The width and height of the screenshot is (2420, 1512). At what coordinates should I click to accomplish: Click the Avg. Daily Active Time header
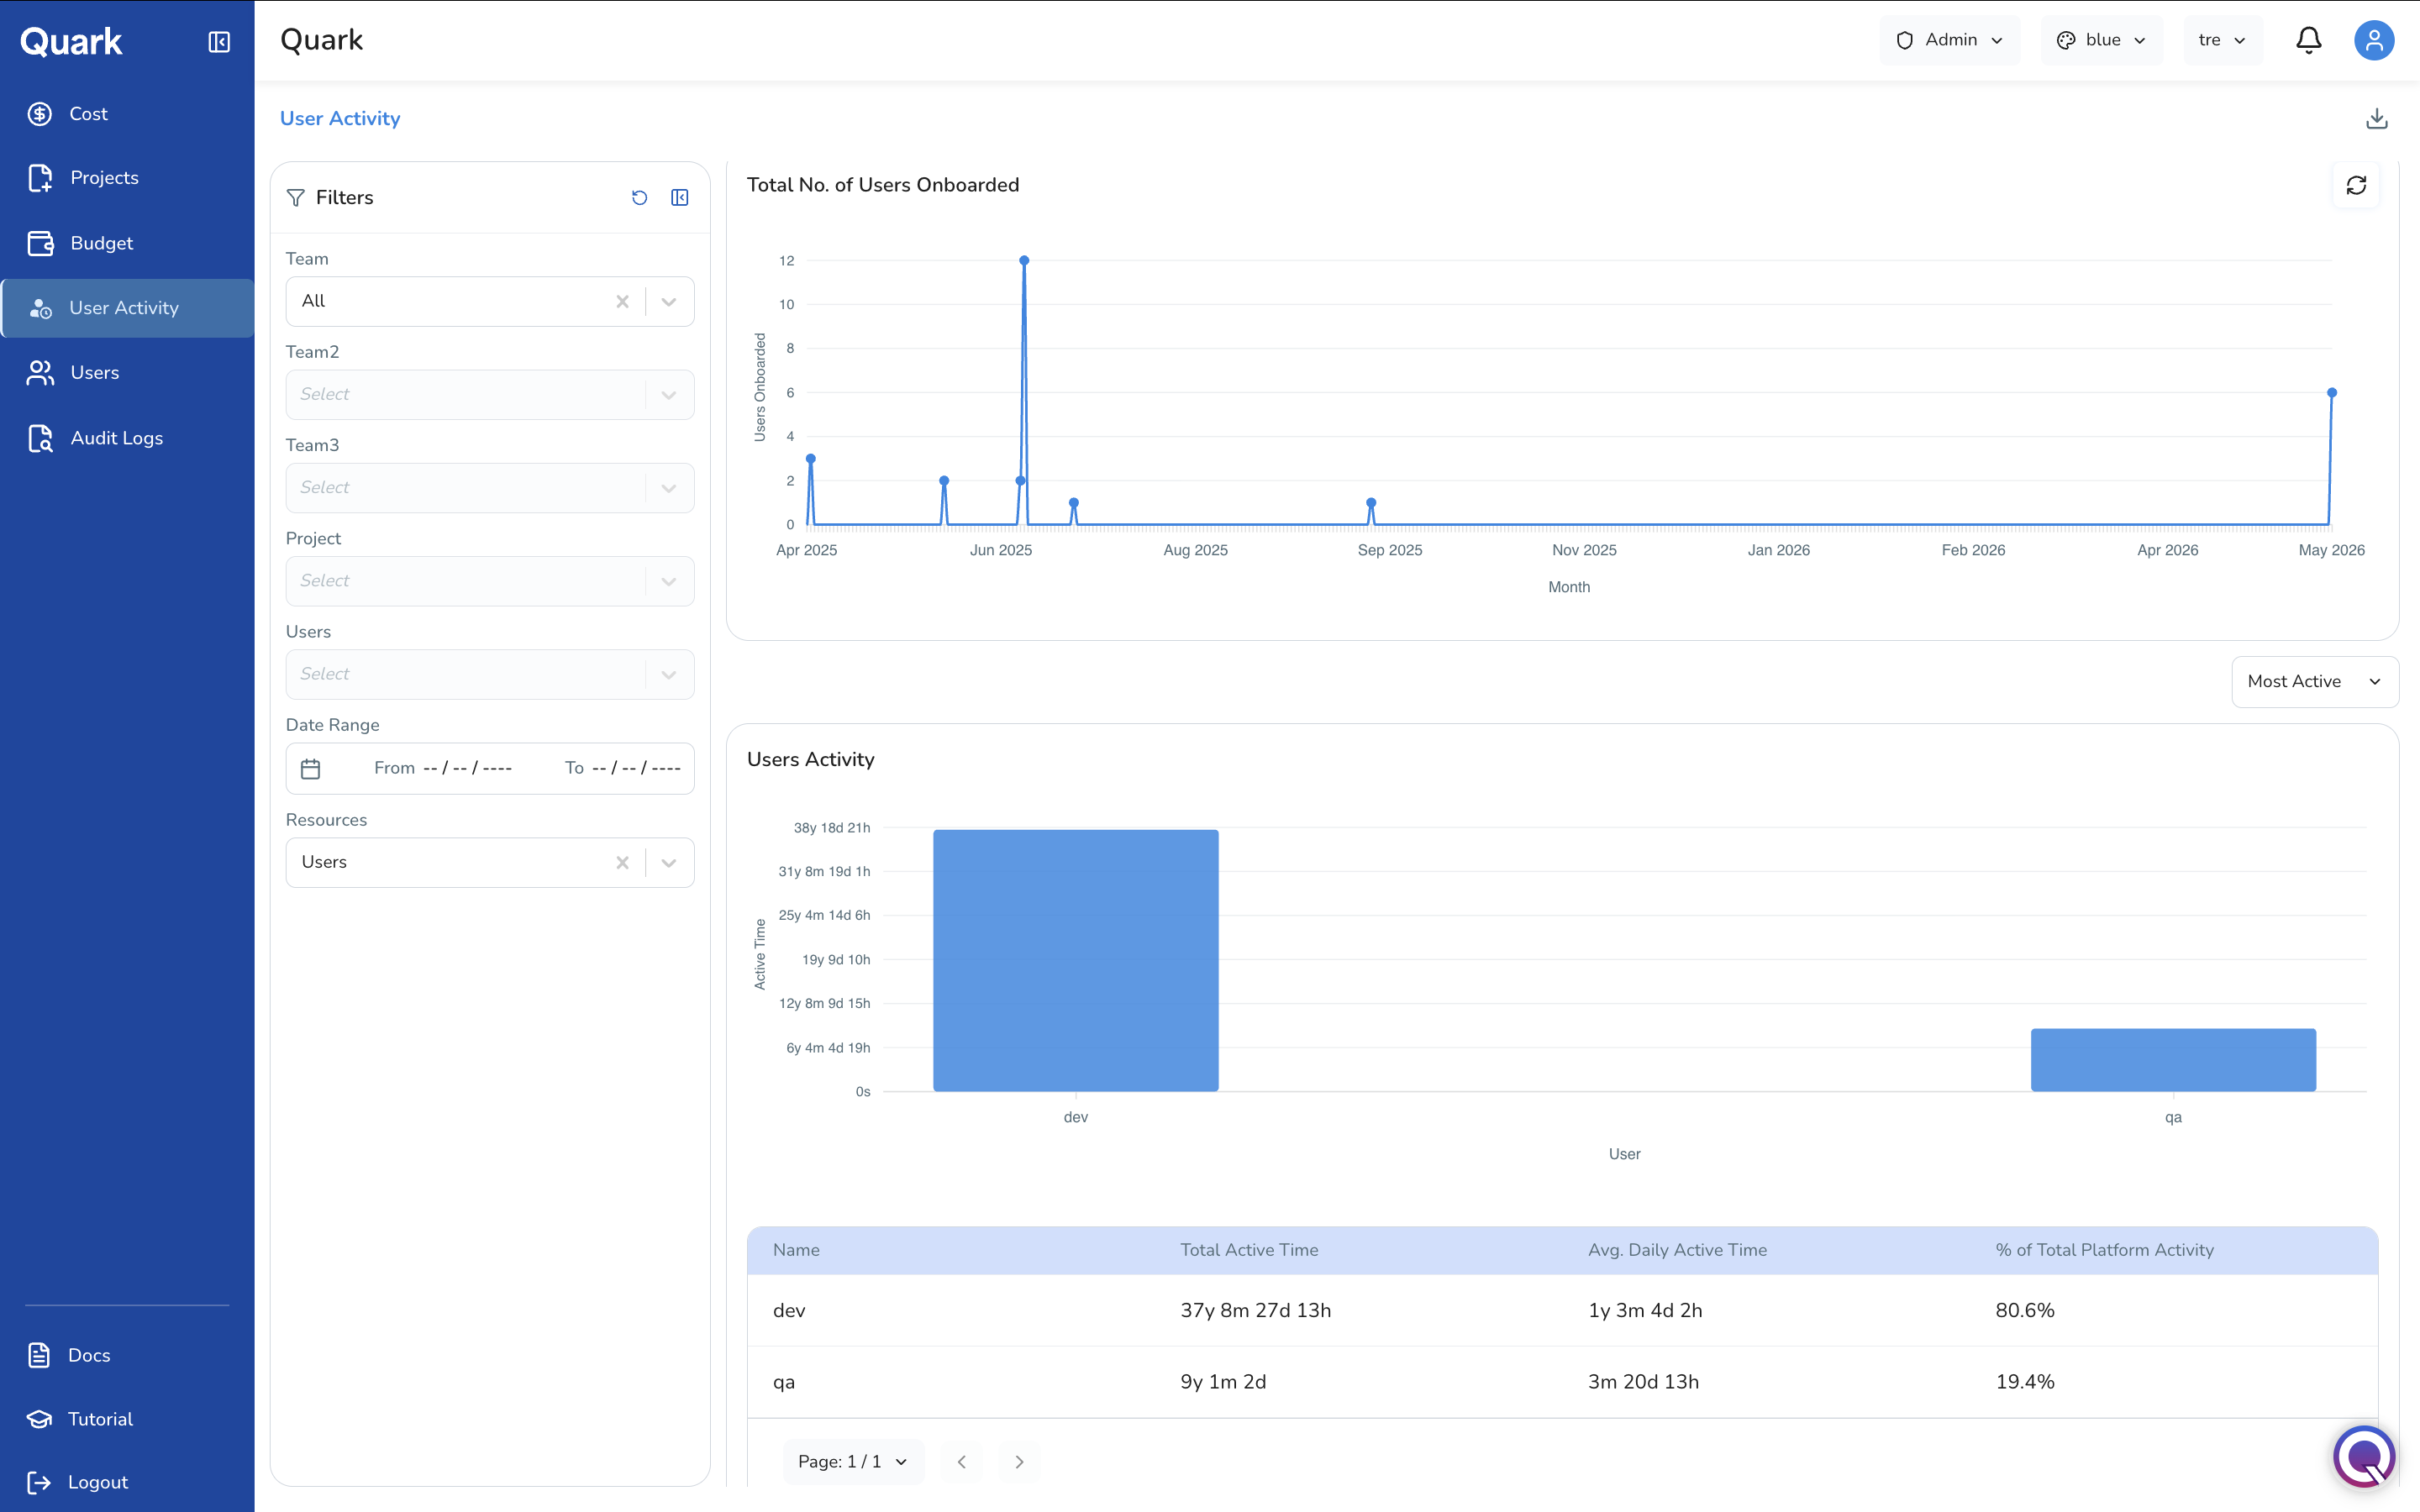click(x=1677, y=1250)
